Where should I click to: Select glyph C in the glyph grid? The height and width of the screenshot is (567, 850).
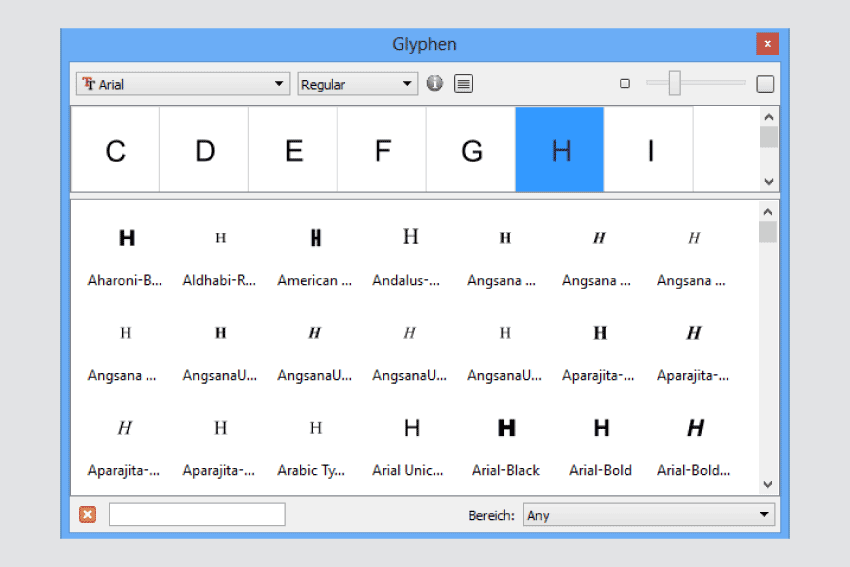(115, 150)
